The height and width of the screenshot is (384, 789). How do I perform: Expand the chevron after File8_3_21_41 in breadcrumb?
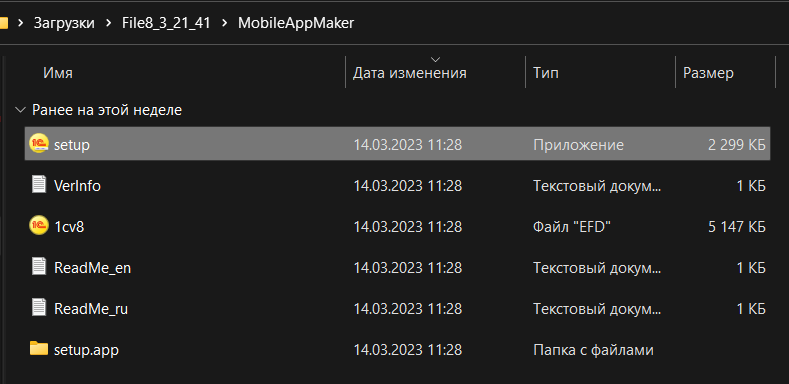(224, 23)
